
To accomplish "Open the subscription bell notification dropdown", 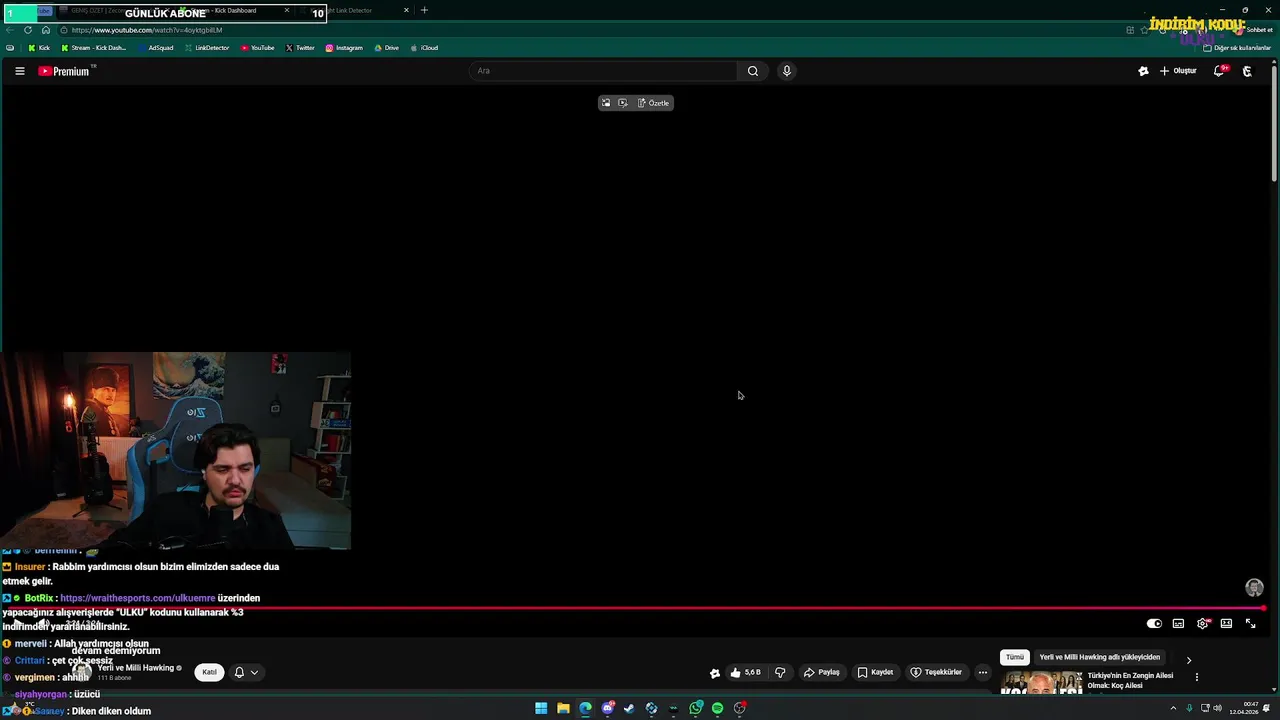I will 246,672.
